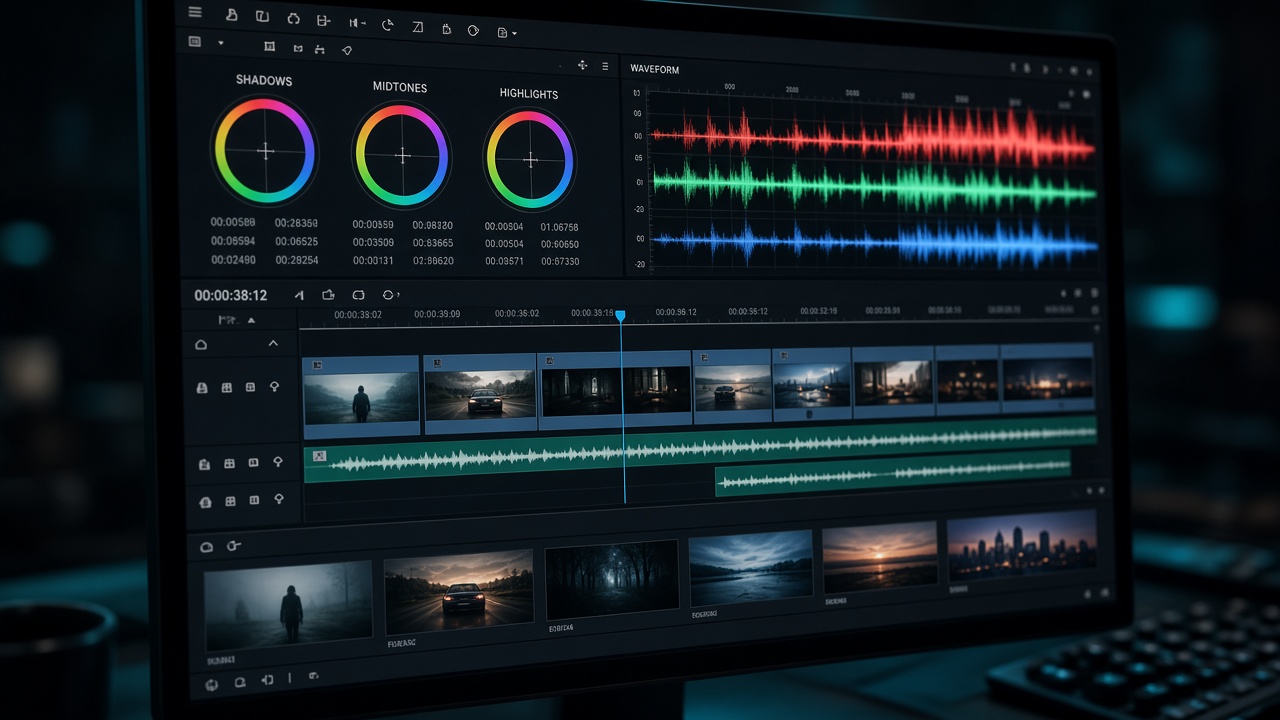Click the MIDTONES color wheel
The height and width of the screenshot is (720, 1280).
(x=402, y=156)
